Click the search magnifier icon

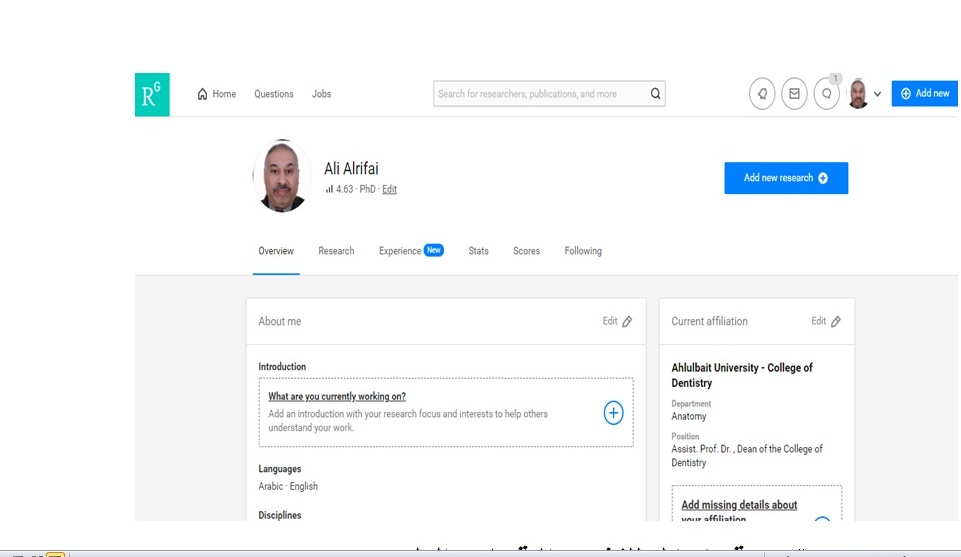655,94
